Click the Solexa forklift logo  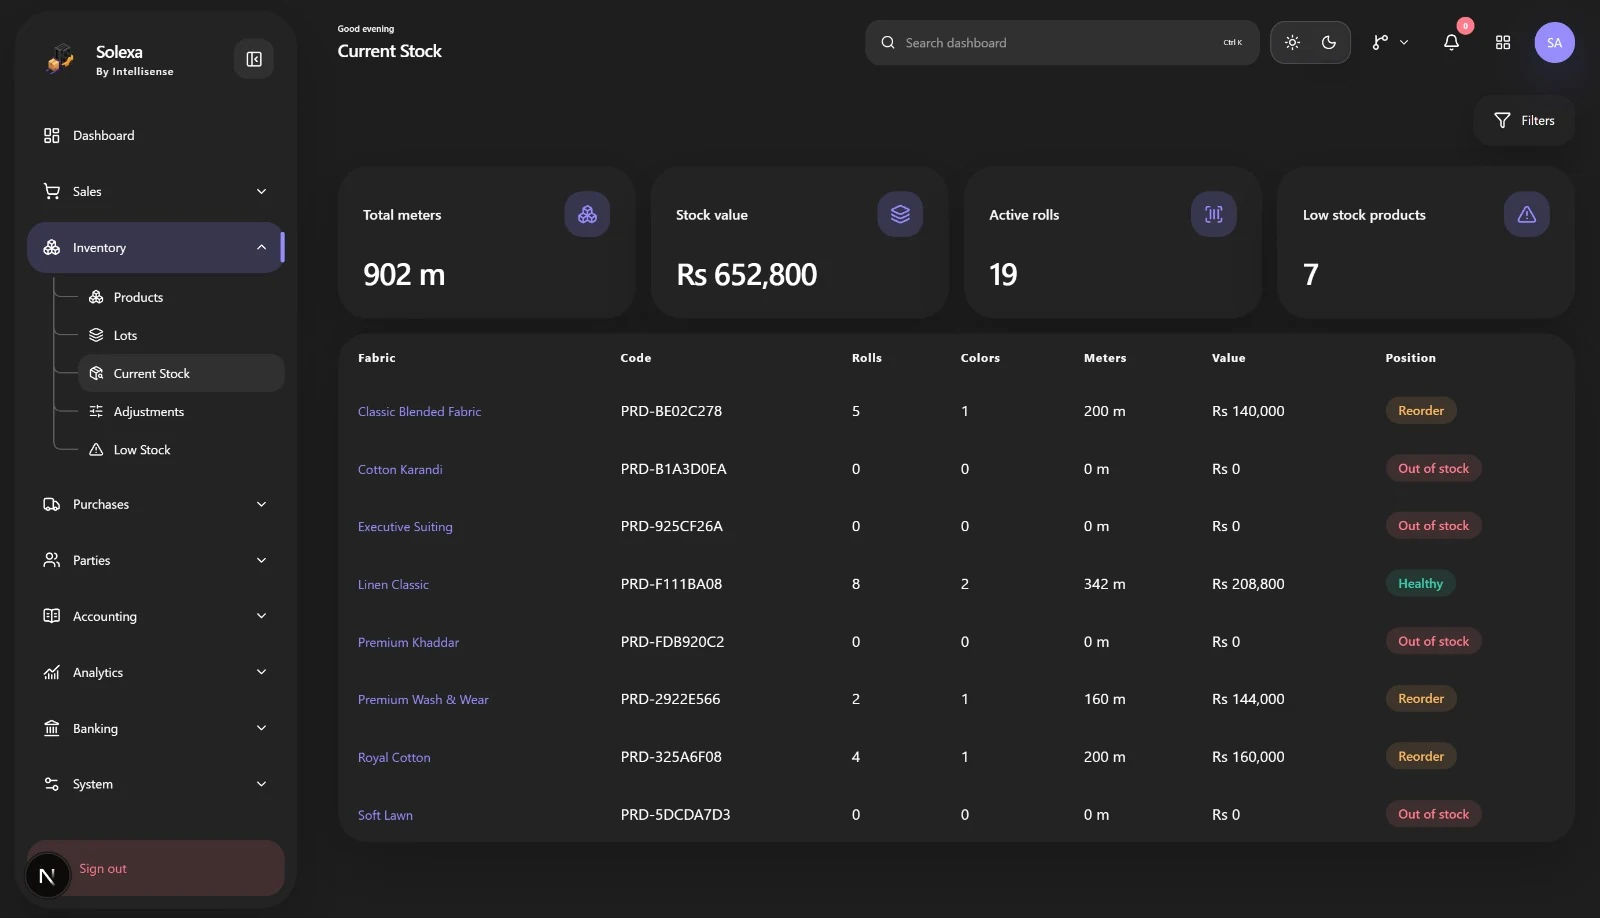coord(60,59)
